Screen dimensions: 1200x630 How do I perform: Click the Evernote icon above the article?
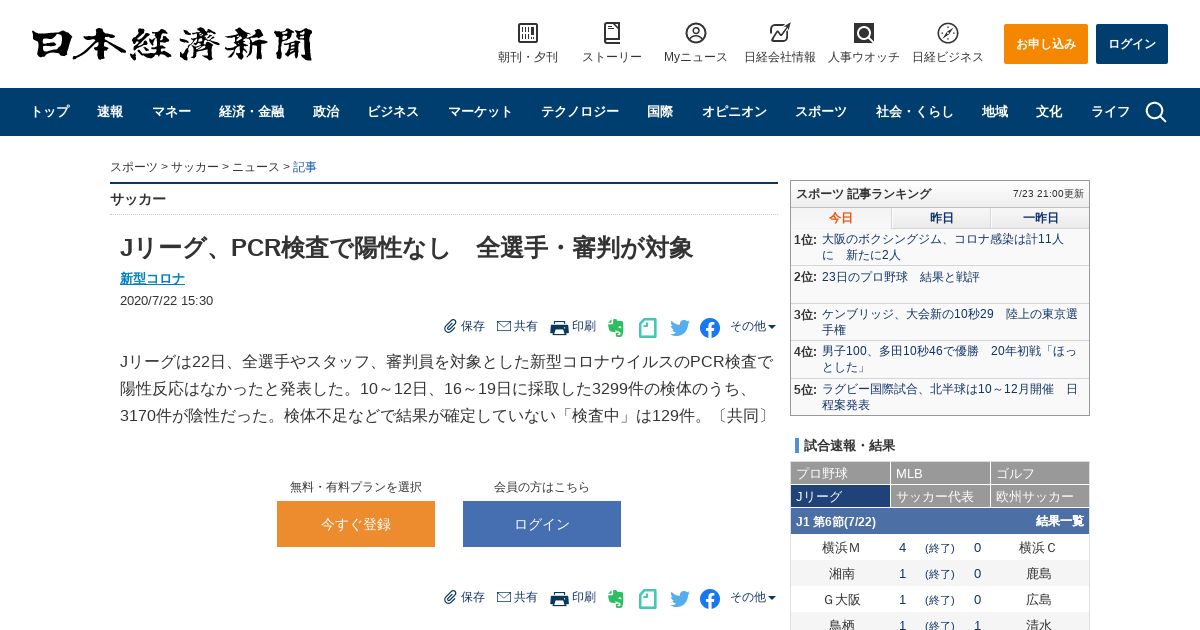click(616, 328)
